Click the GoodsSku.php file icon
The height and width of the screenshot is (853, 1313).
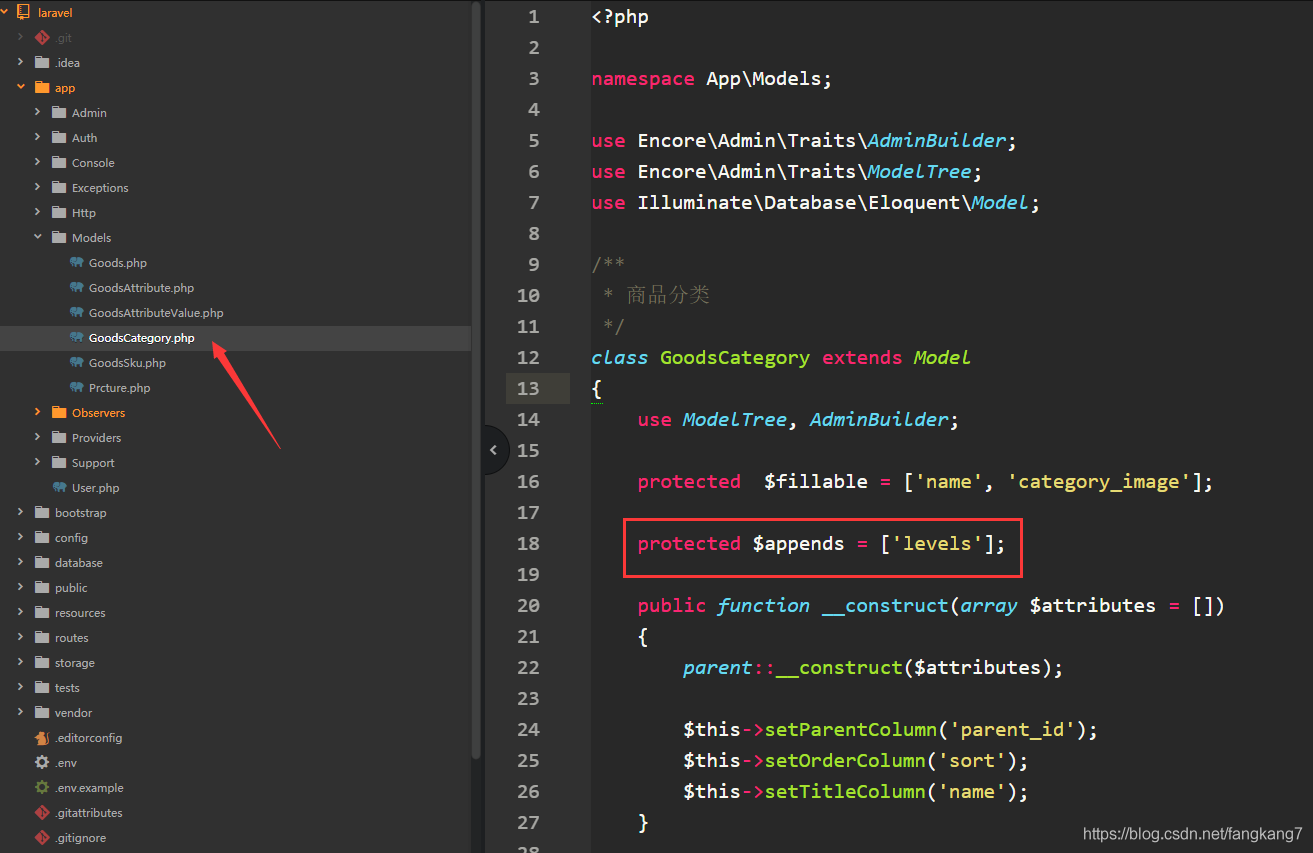77,363
